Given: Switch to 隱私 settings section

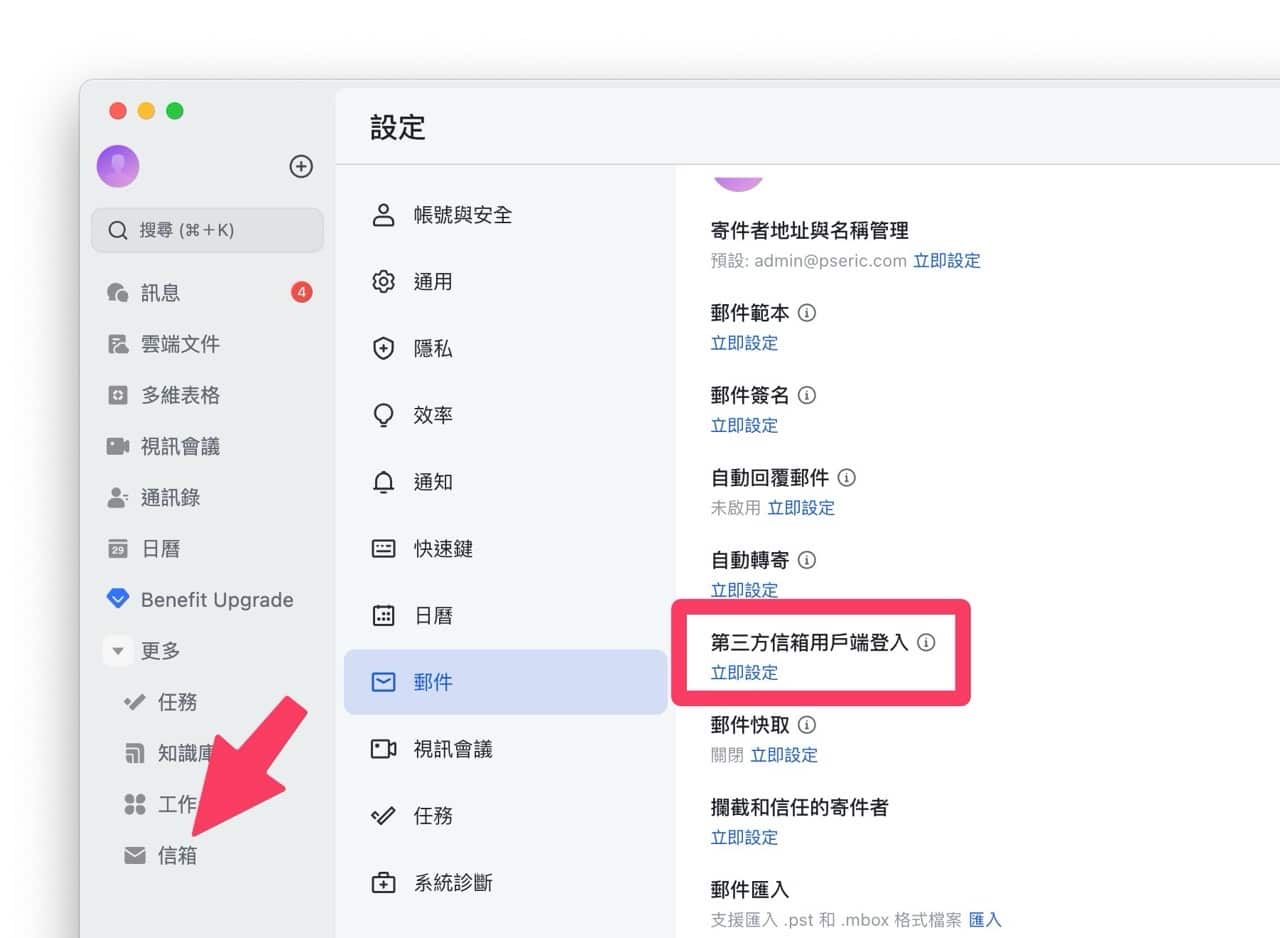Looking at the screenshot, I should (x=433, y=348).
